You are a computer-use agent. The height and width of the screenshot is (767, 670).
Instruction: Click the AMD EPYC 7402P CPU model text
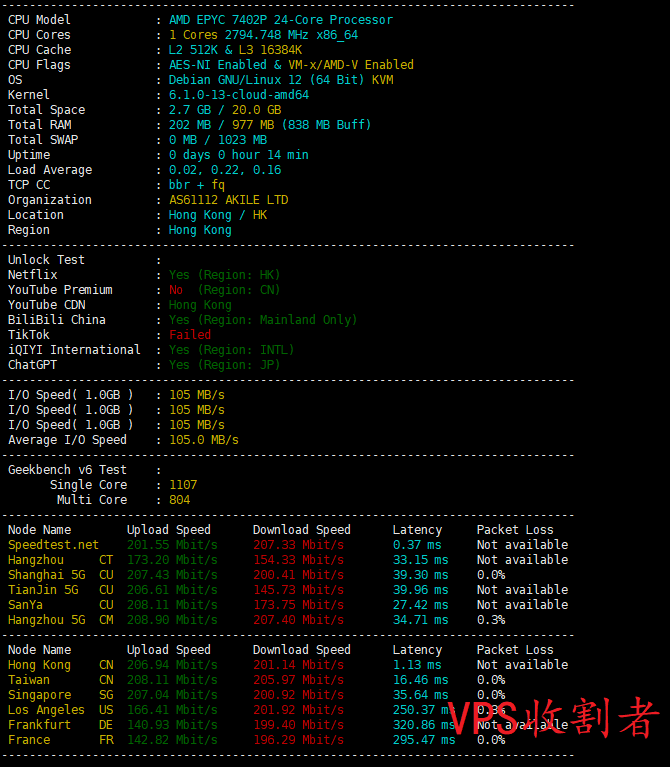pyautogui.click(x=280, y=20)
